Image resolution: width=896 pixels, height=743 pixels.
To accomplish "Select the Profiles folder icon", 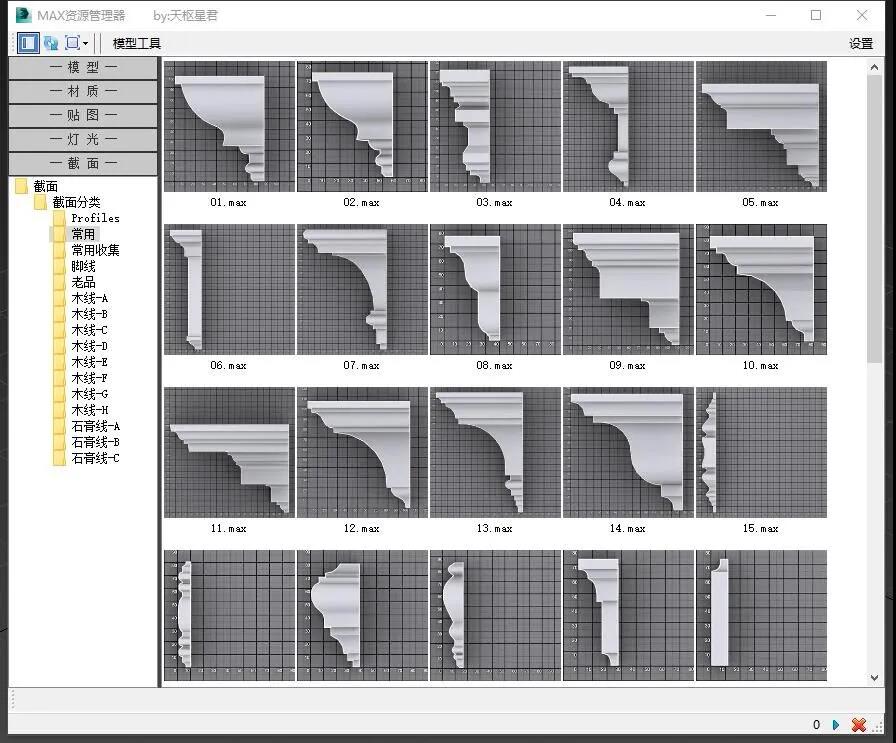I will point(60,218).
